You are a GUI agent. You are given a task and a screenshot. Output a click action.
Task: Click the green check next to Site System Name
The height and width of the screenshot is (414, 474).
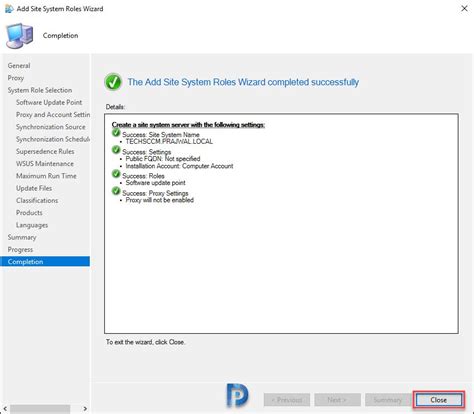pos(116,133)
